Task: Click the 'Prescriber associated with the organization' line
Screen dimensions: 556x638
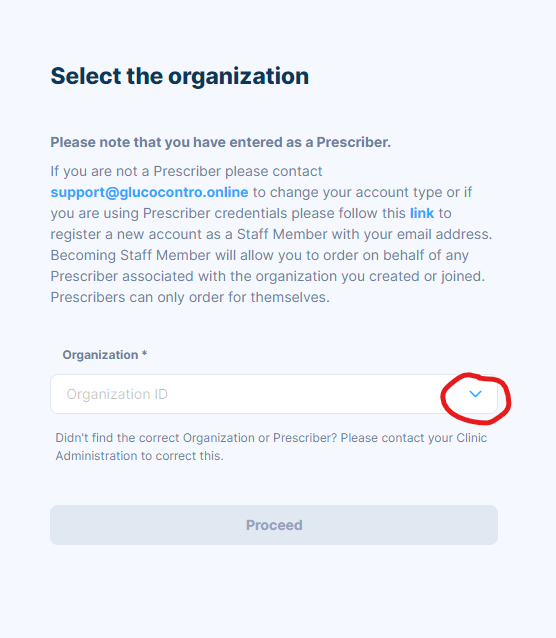Action: [x=268, y=276]
